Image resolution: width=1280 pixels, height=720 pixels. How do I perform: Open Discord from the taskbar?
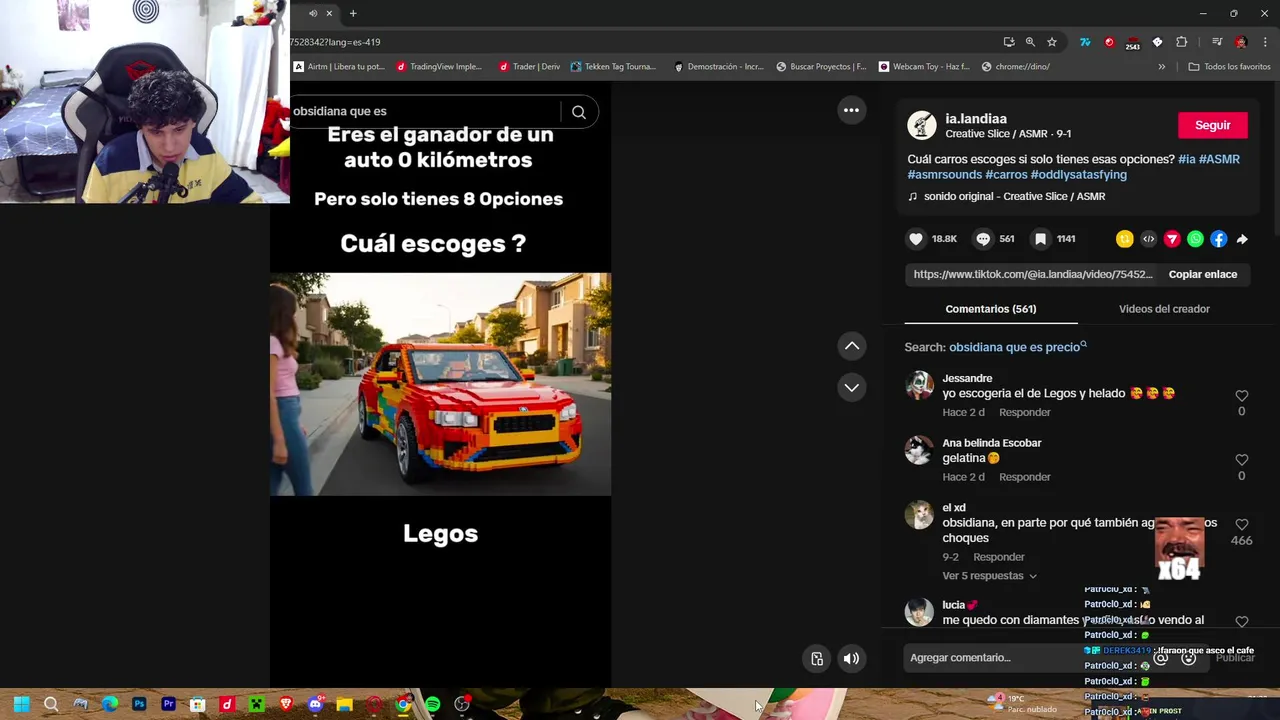(x=315, y=705)
